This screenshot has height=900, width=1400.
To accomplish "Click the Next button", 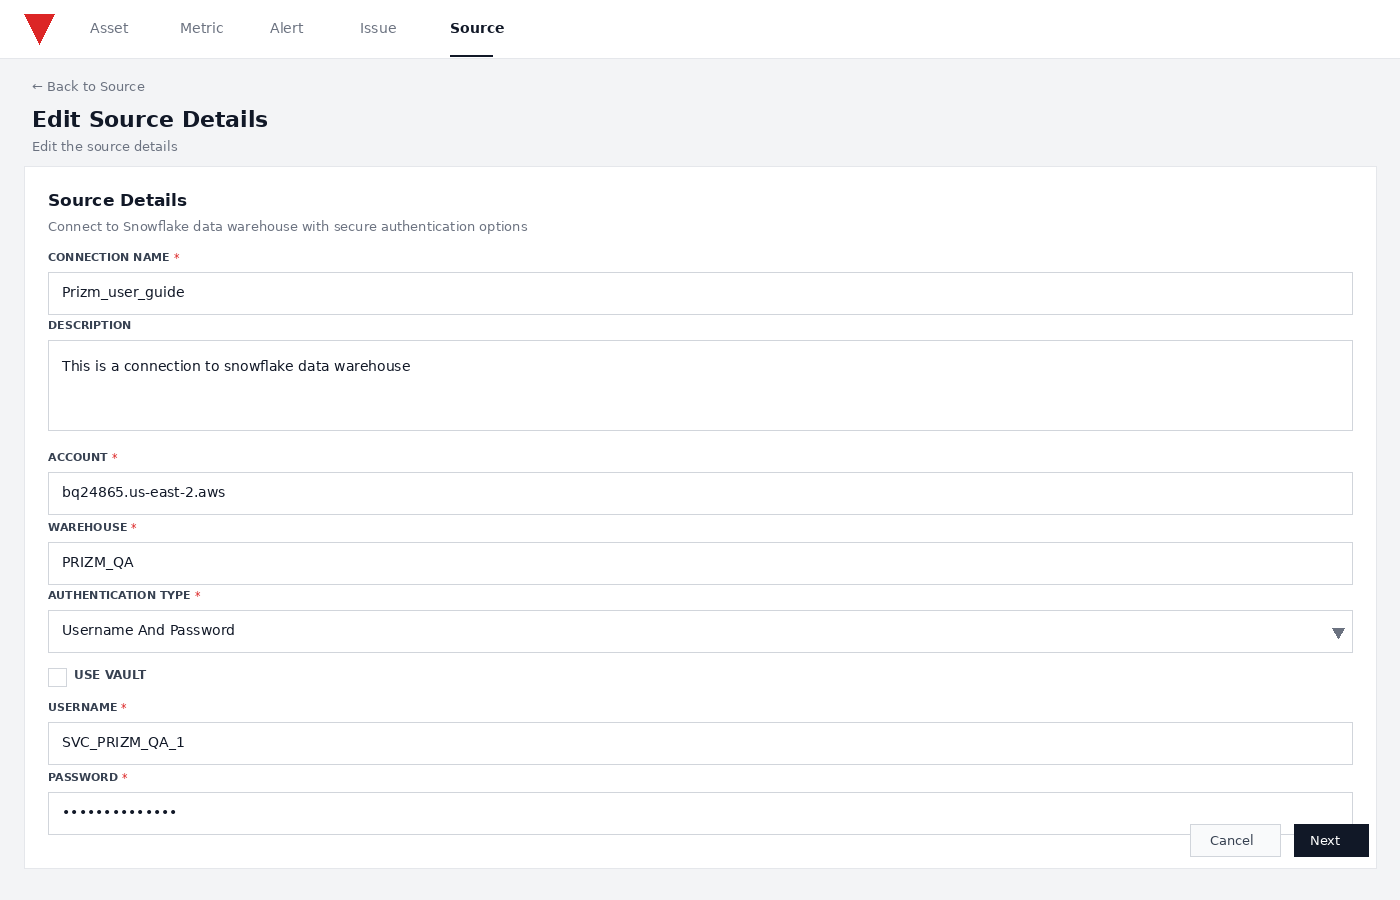I will pyautogui.click(x=1331, y=840).
